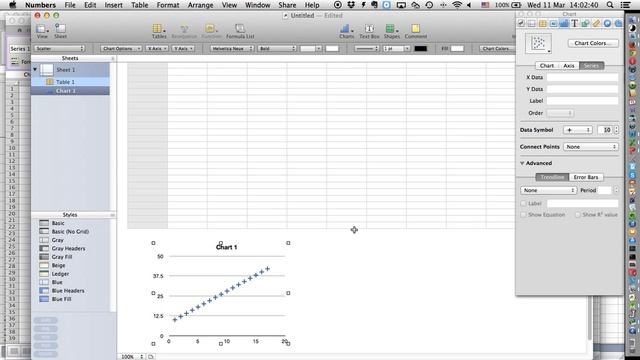
Task: Collapse the Sheet 1 tree item
Action: point(35,69)
